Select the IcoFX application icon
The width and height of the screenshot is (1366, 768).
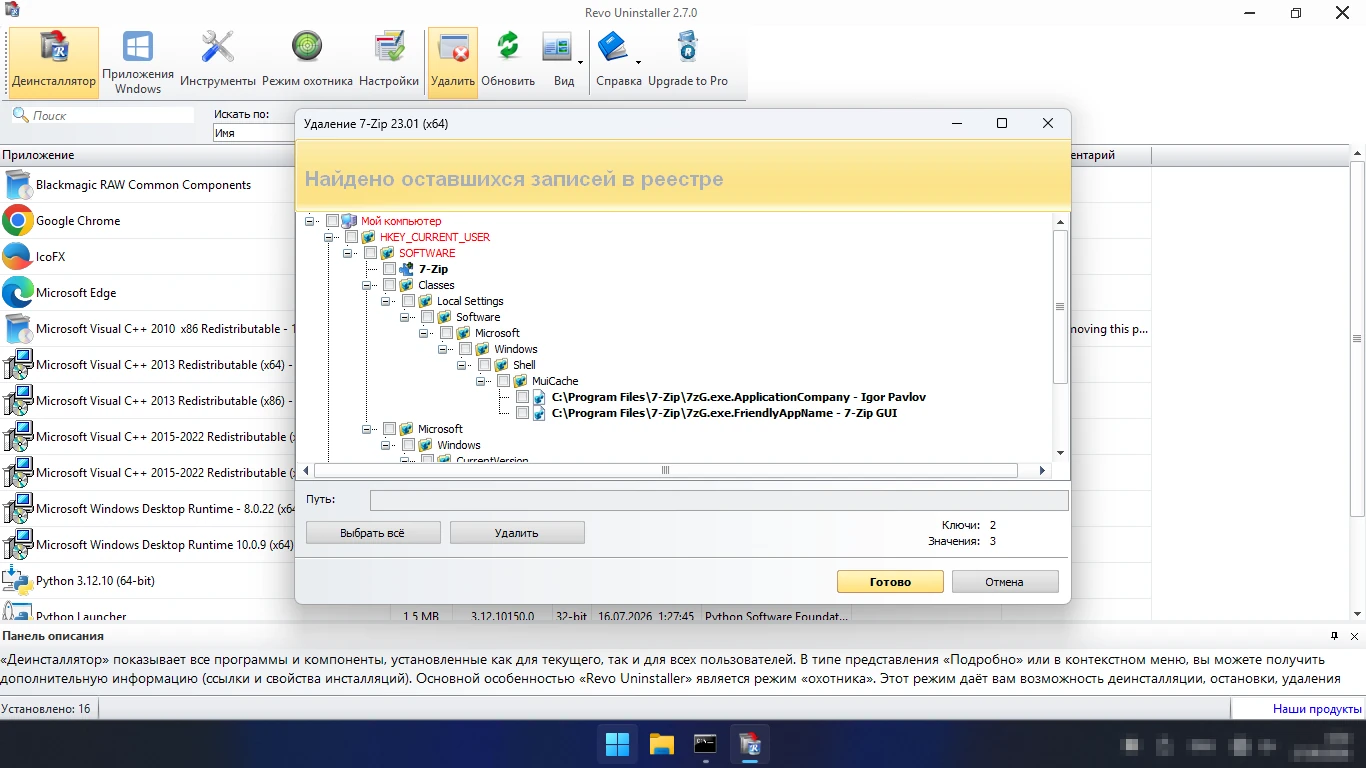coord(18,257)
